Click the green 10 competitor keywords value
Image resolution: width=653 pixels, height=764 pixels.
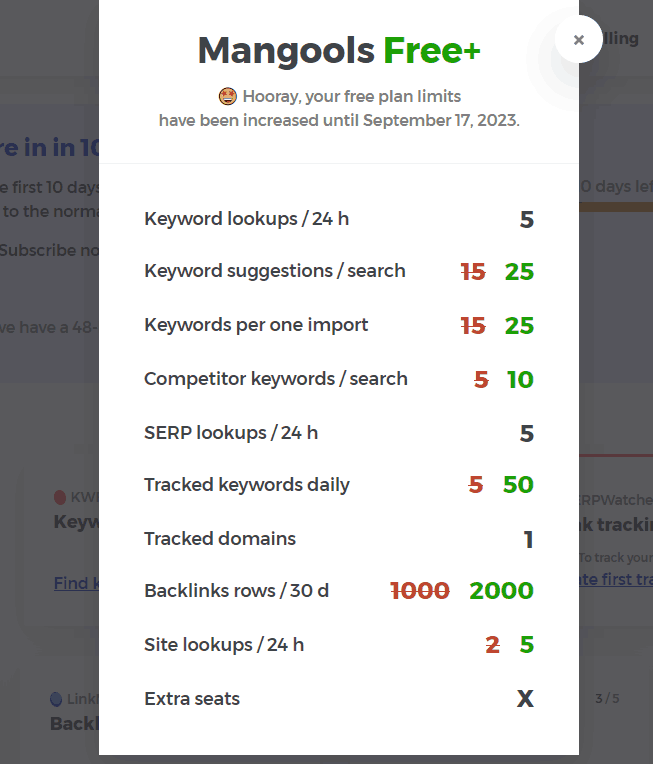(x=520, y=380)
